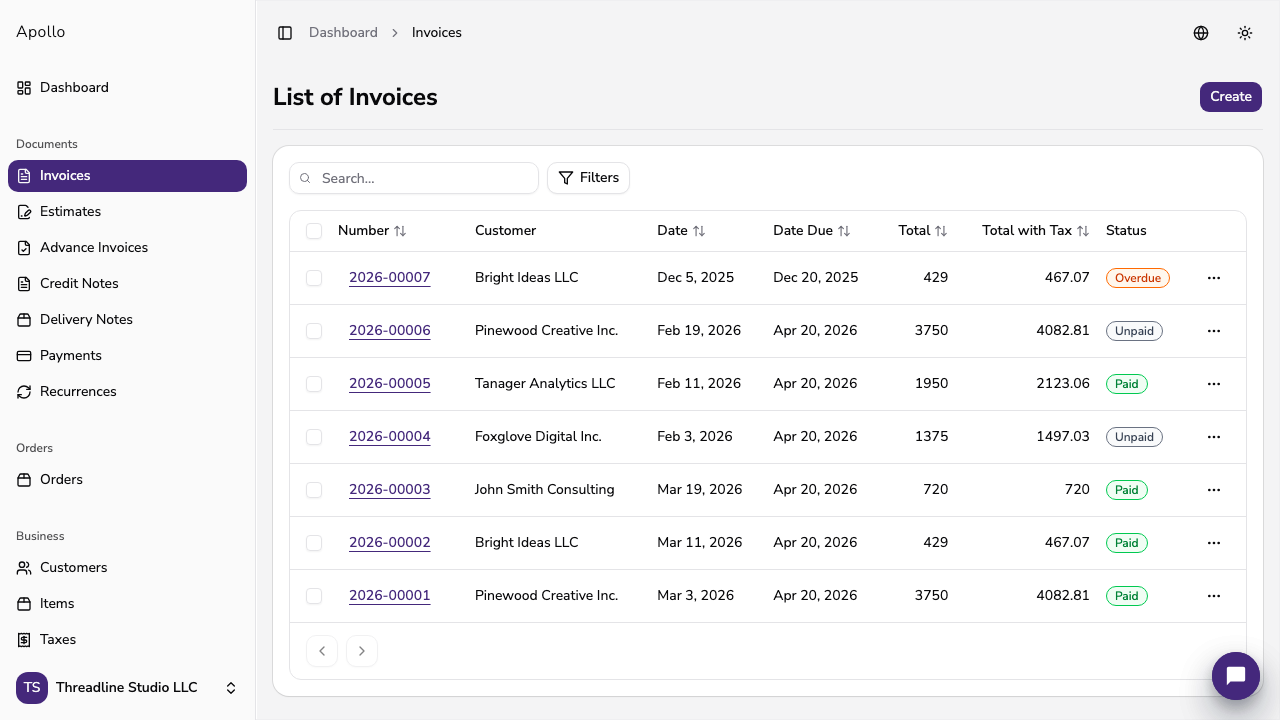
Task: Open the language globe icon
Action: pos(1201,33)
